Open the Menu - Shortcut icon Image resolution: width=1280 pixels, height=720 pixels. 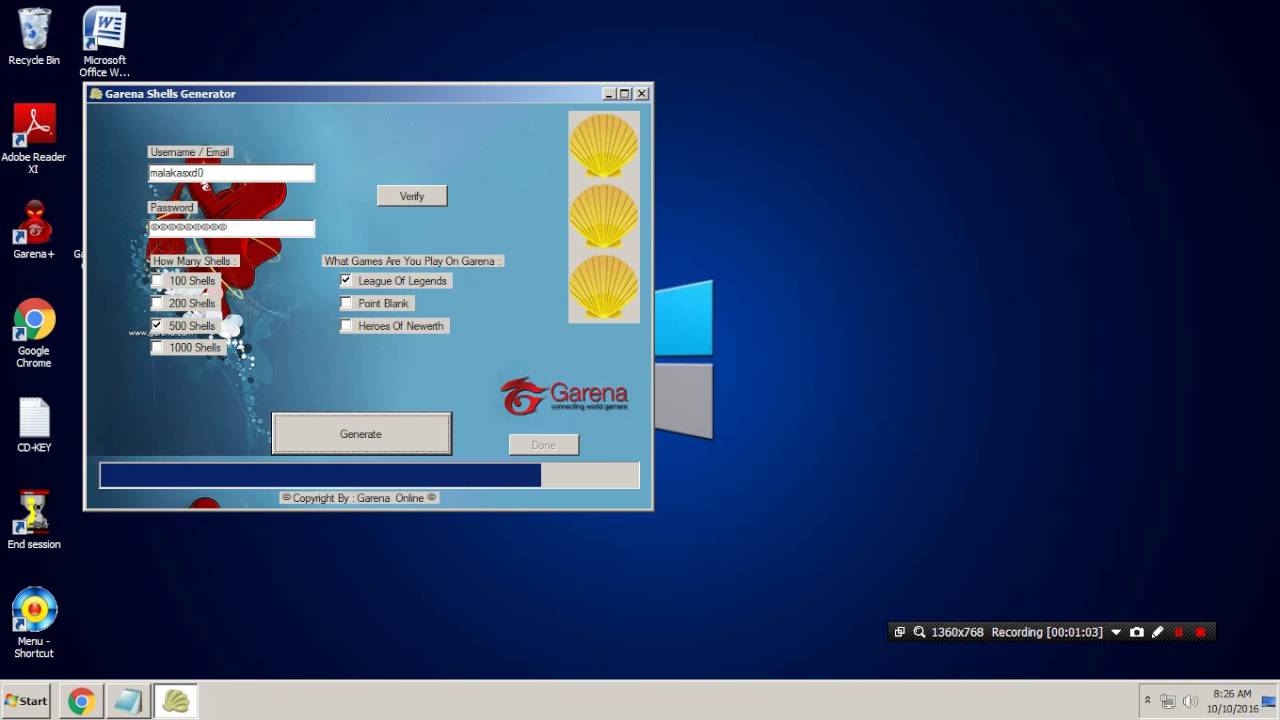(x=34, y=622)
